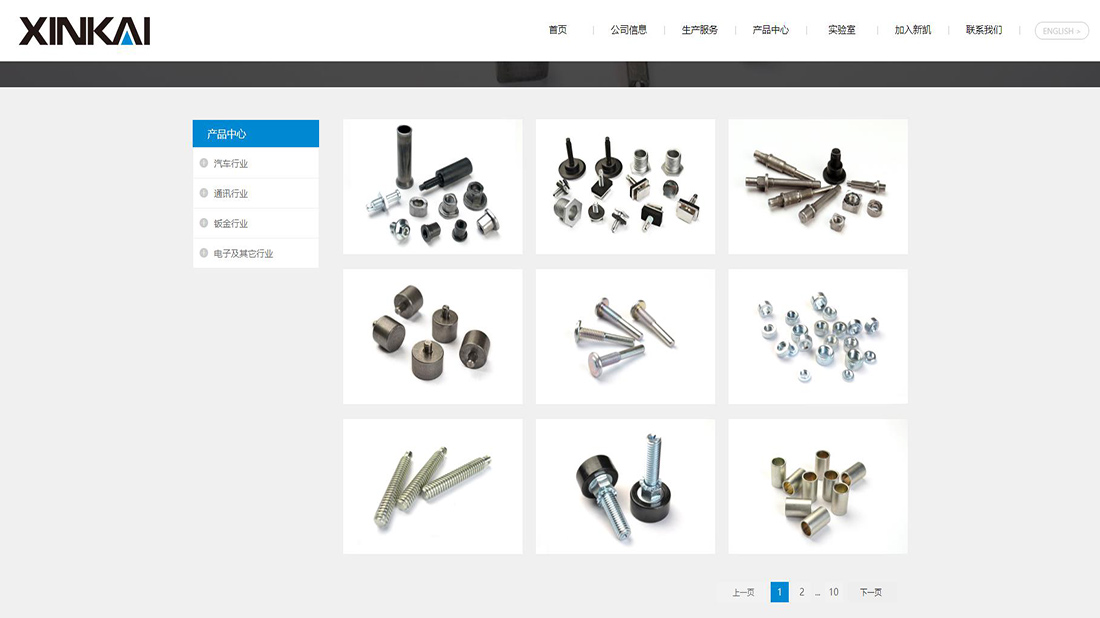Navigate to 生产服务 section
The image size is (1100, 618).
point(699,30)
